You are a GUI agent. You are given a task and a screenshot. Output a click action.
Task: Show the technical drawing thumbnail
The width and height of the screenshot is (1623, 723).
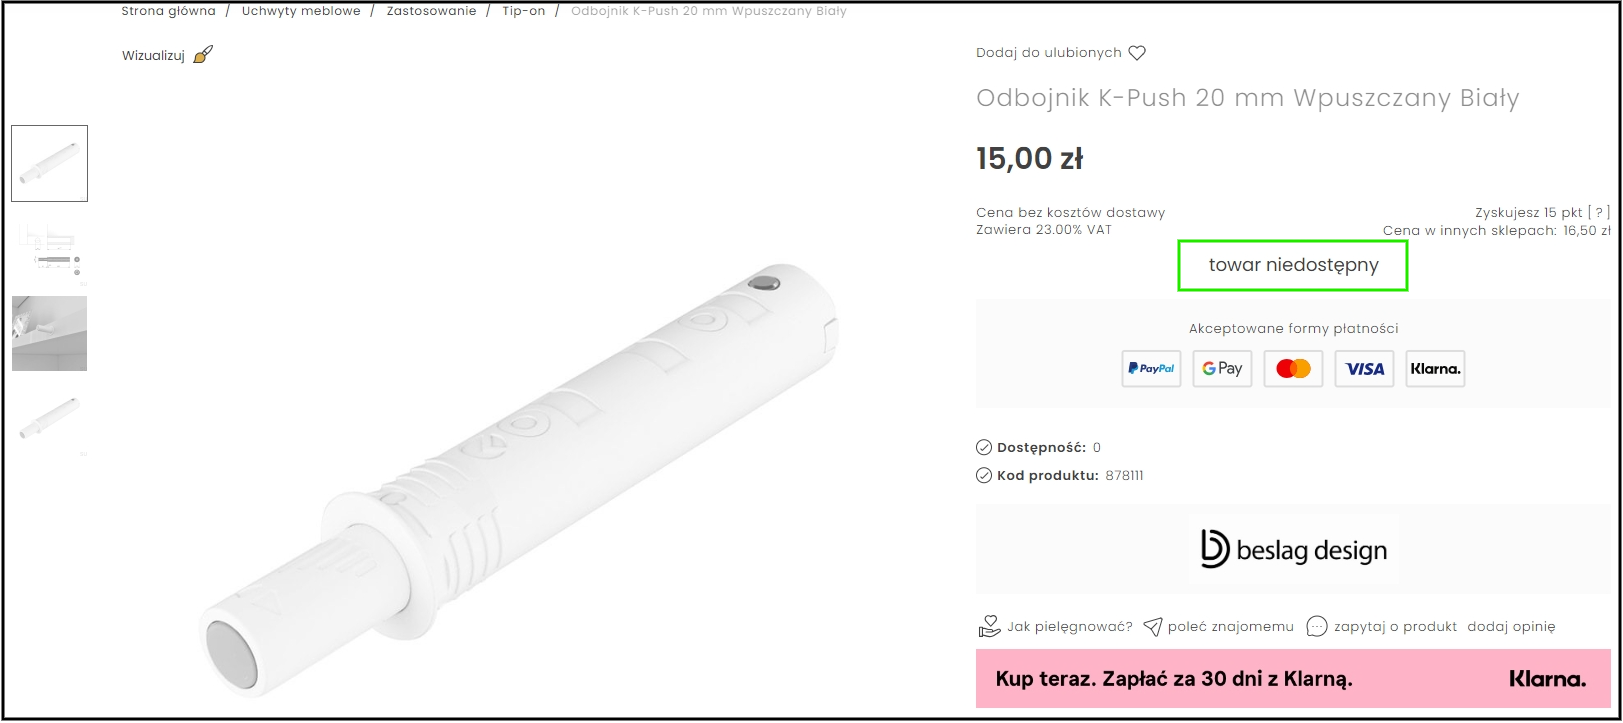pyautogui.click(x=49, y=249)
